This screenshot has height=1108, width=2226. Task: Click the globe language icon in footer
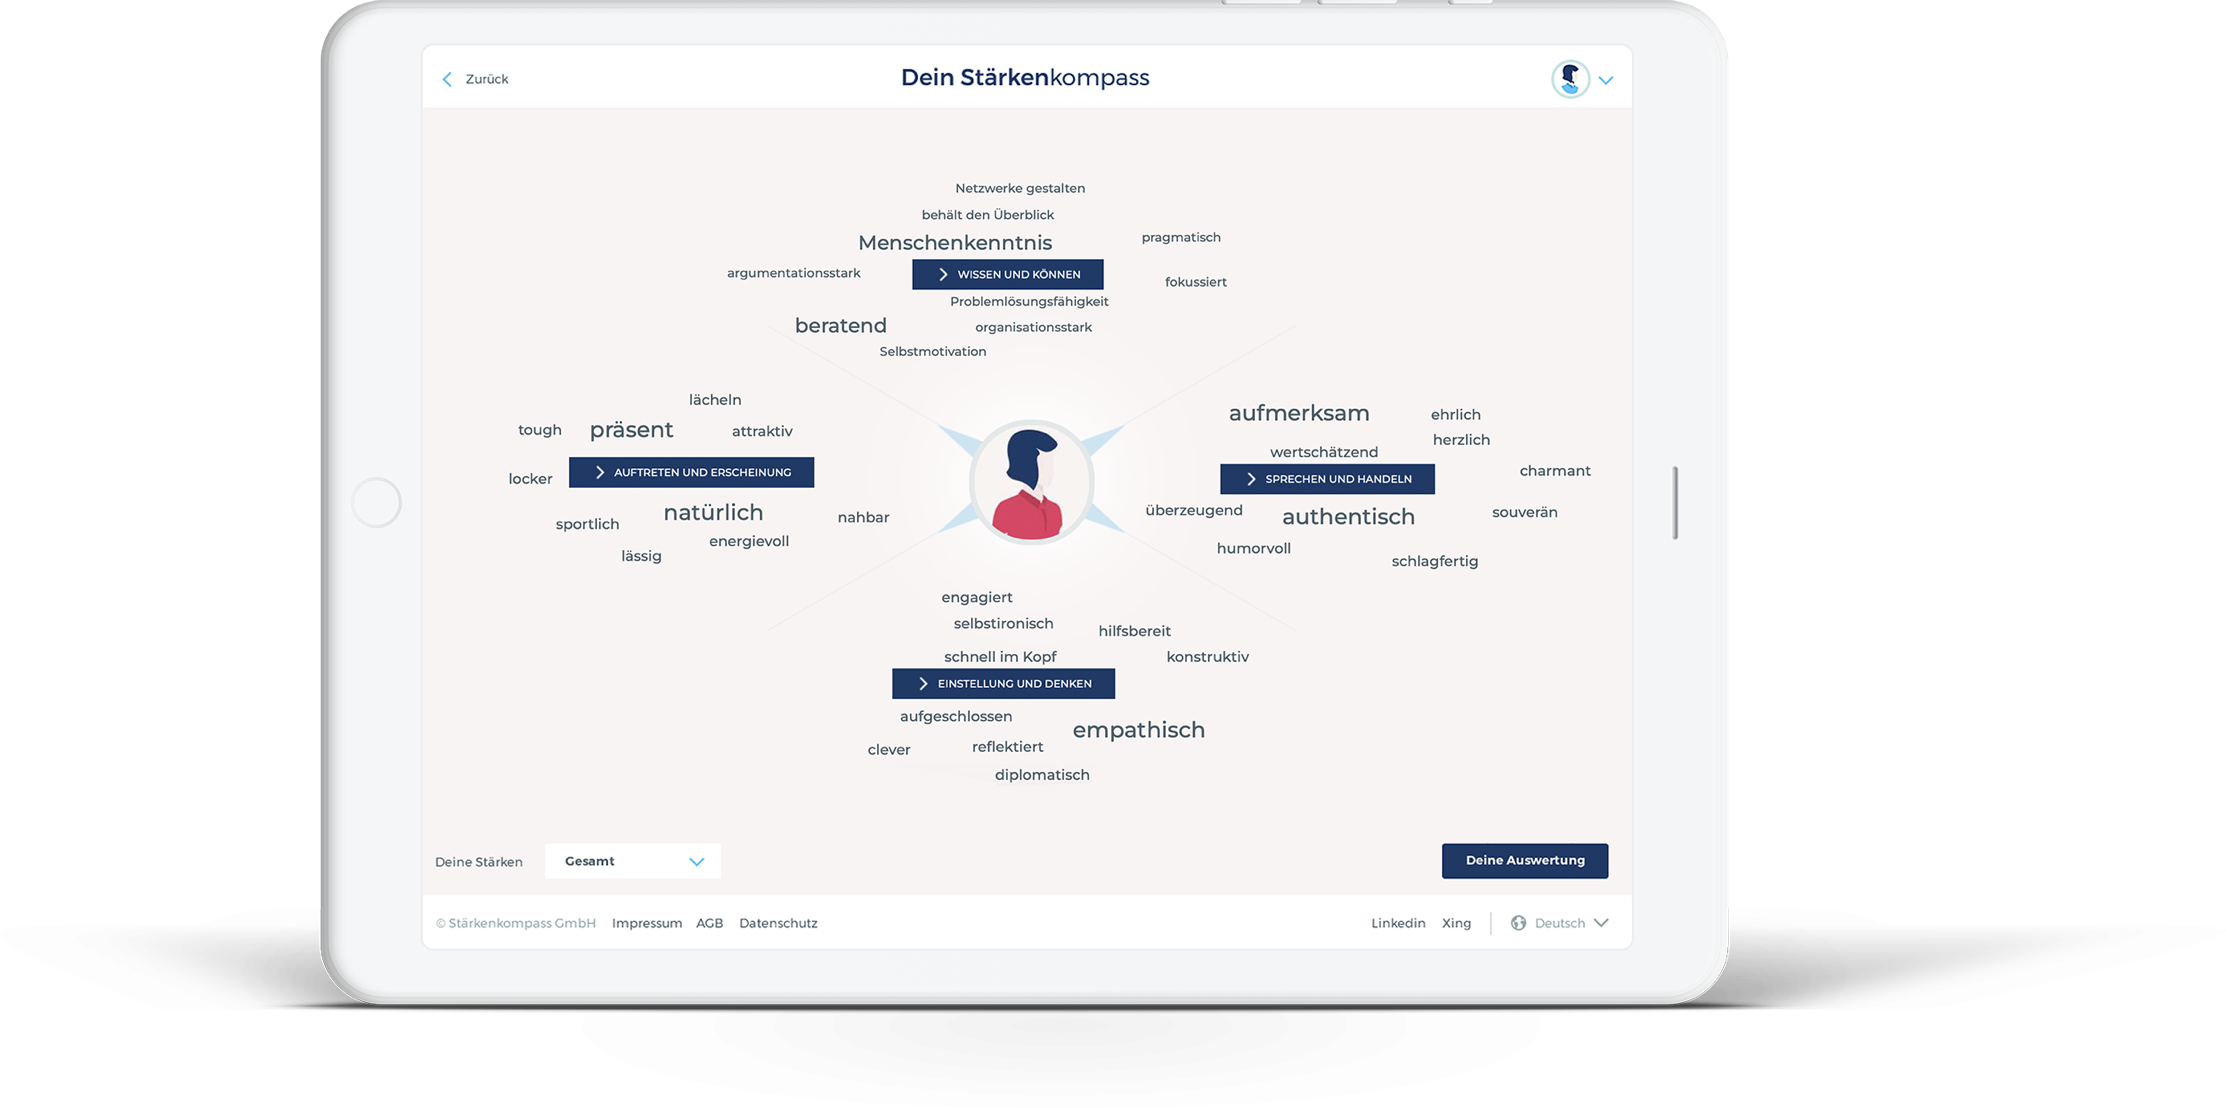pos(1518,923)
